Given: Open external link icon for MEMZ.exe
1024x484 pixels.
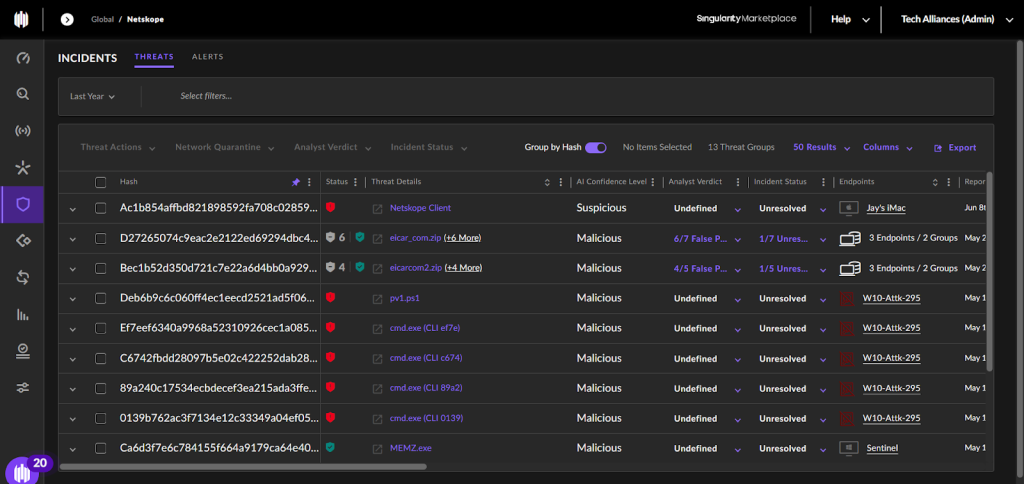Looking at the screenshot, I should coord(377,449).
